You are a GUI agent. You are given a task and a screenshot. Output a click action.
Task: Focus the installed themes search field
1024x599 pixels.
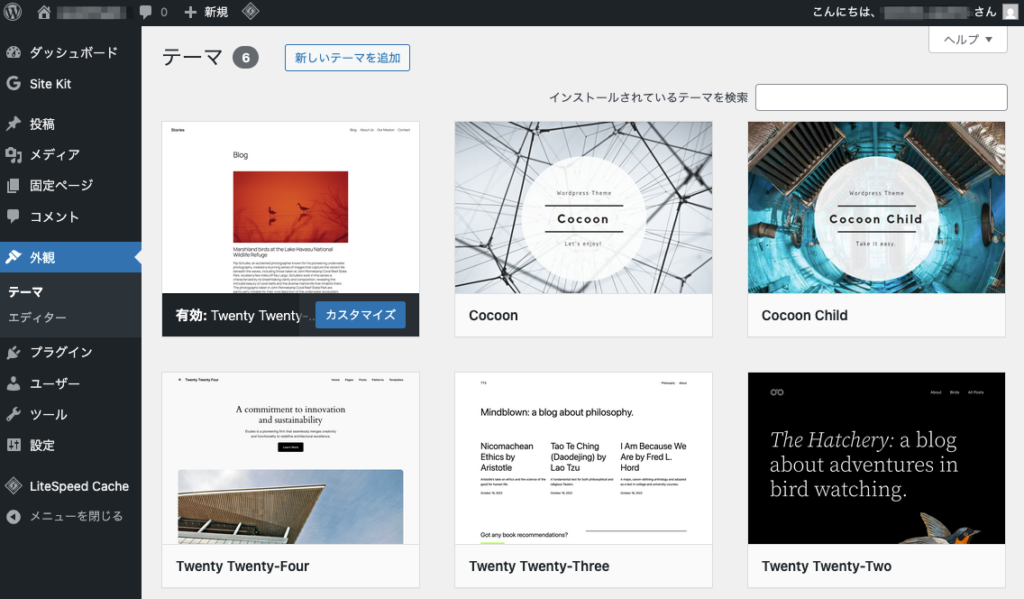(881, 97)
